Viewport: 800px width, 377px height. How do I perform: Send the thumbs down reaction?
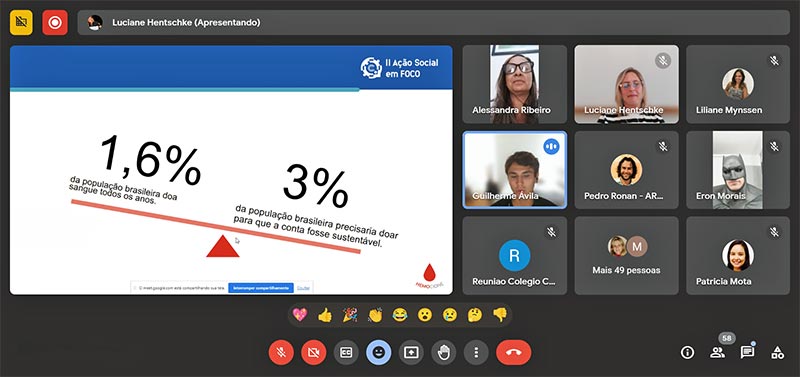500,315
